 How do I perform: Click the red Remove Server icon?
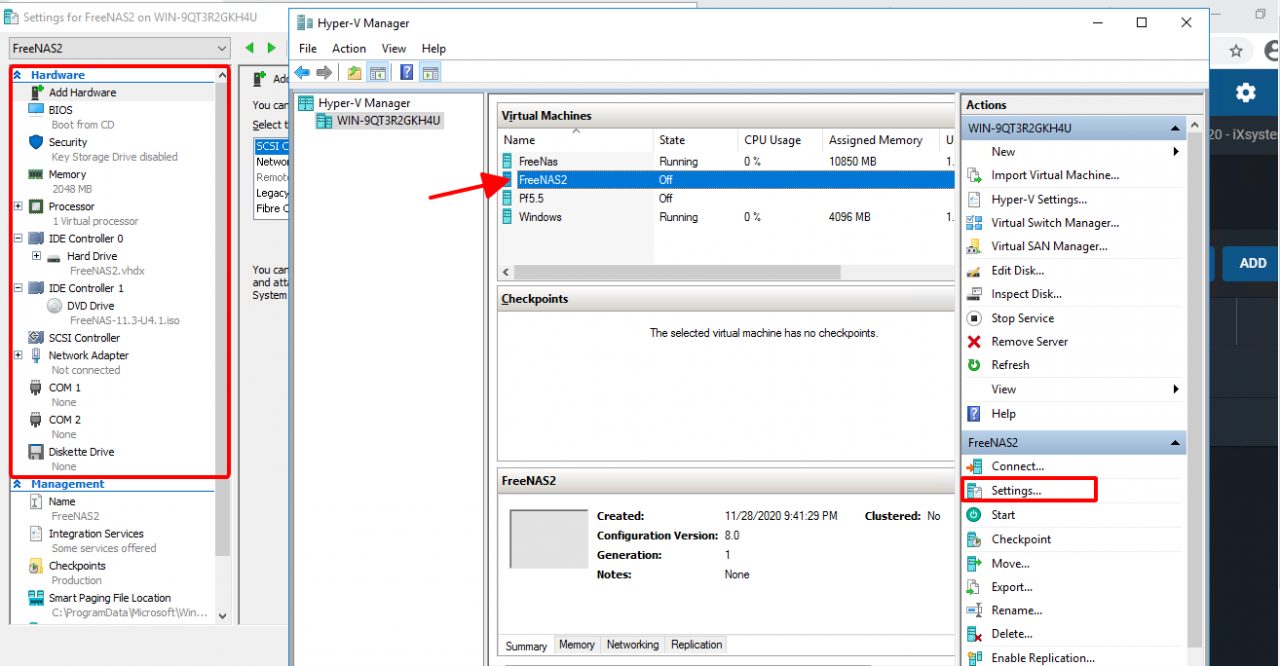click(x=974, y=342)
